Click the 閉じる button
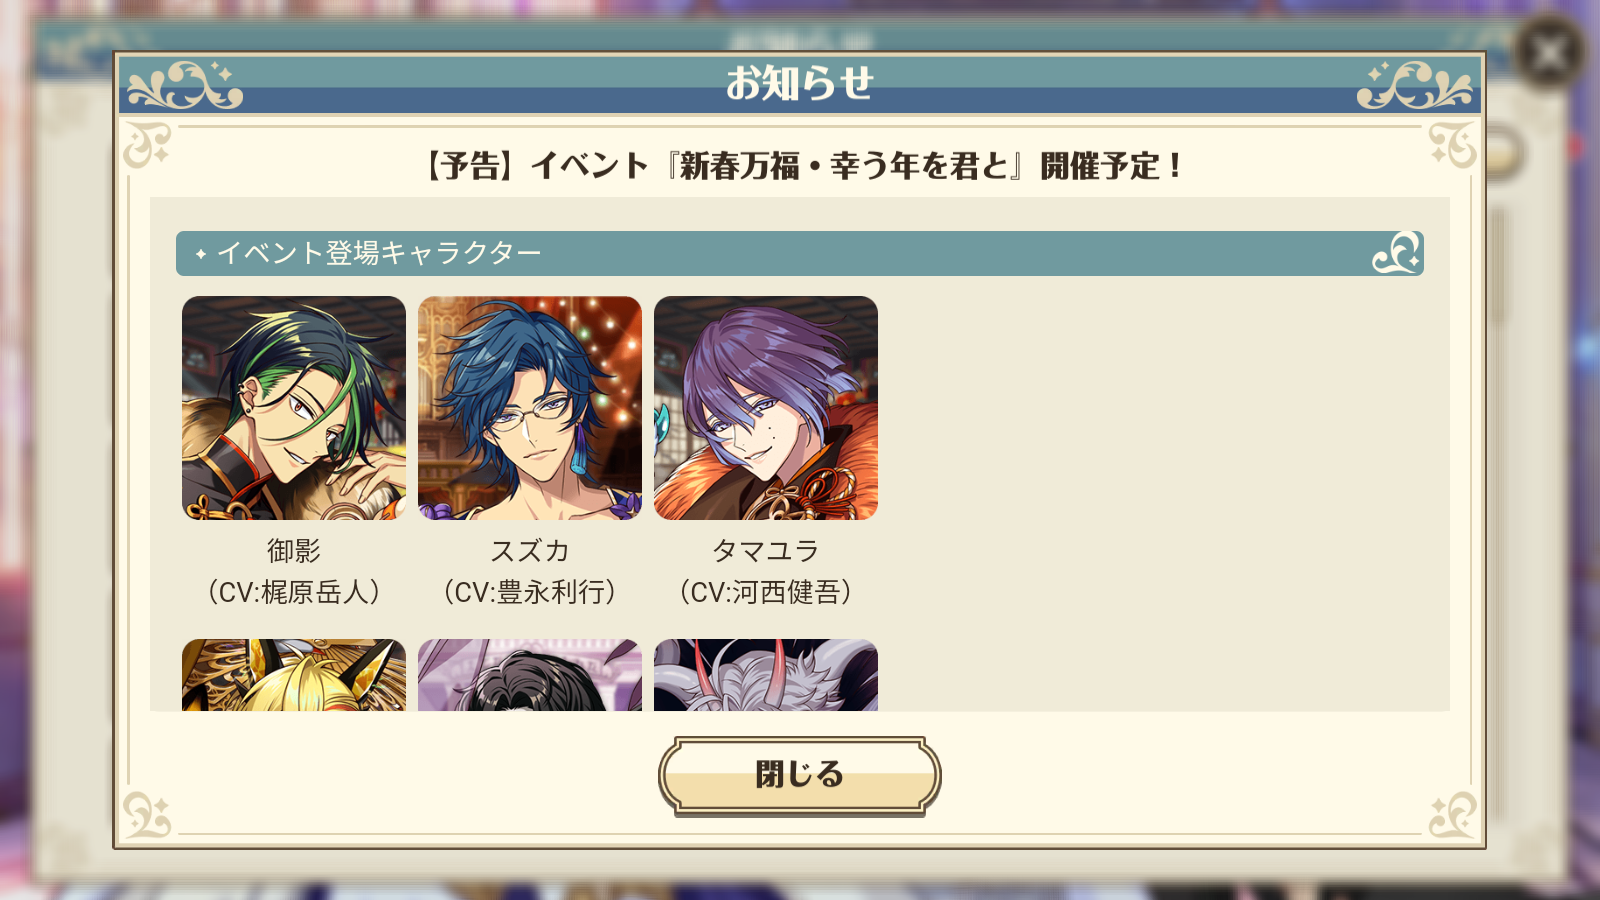The width and height of the screenshot is (1600, 900). [x=799, y=776]
